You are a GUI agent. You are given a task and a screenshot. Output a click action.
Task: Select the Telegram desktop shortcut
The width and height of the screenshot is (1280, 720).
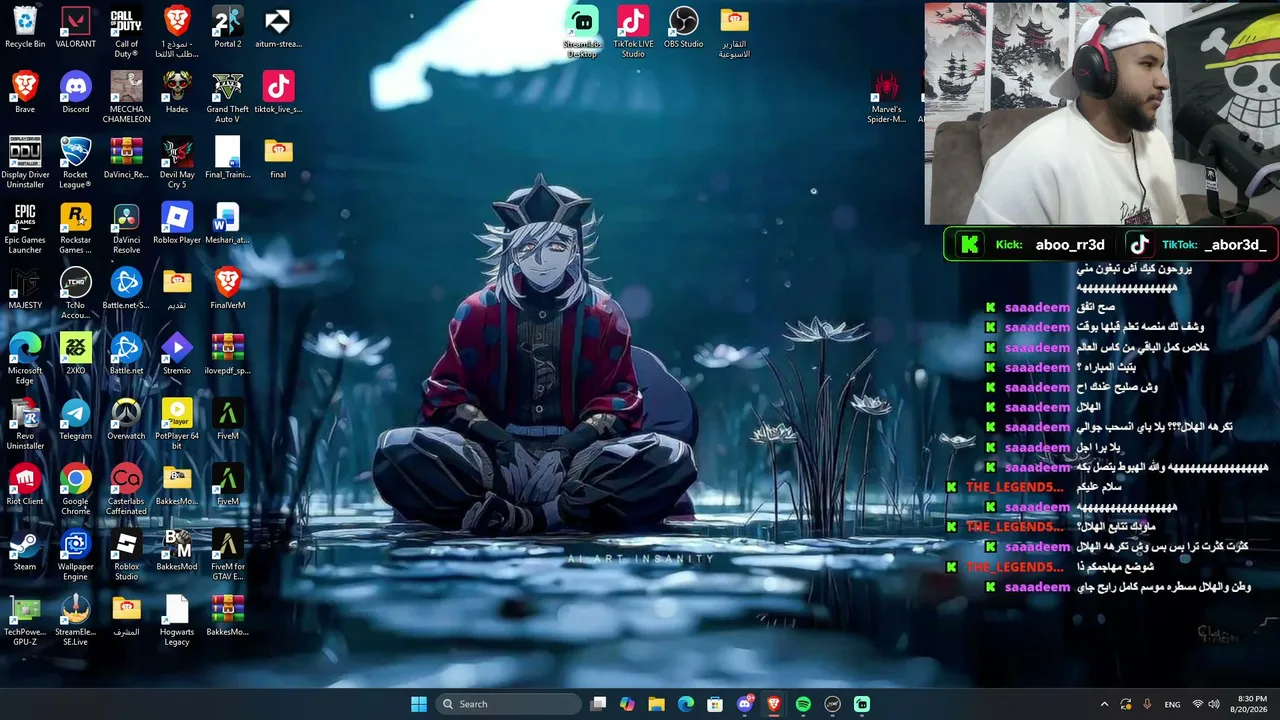tap(76, 419)
